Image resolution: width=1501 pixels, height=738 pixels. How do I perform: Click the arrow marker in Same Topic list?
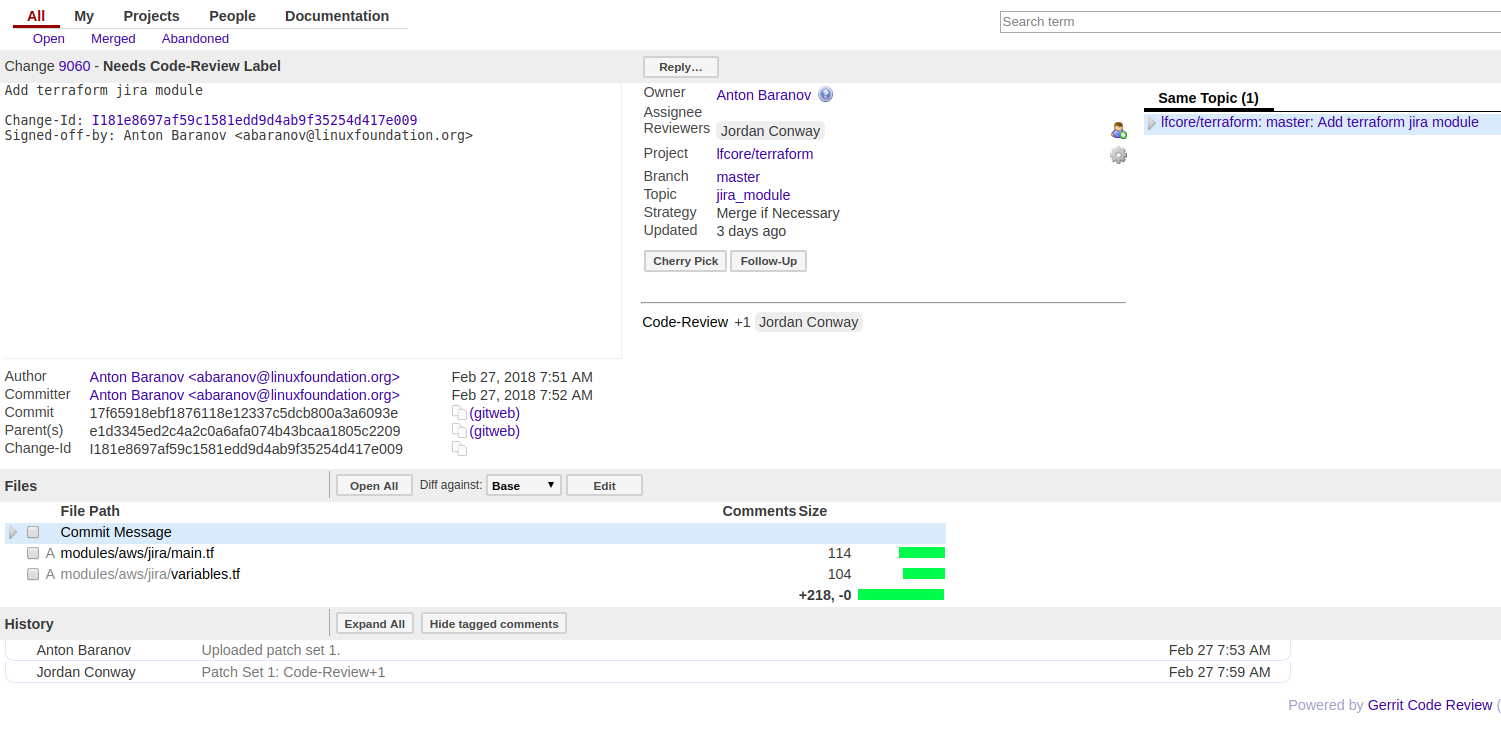(x=1151, y=124)
